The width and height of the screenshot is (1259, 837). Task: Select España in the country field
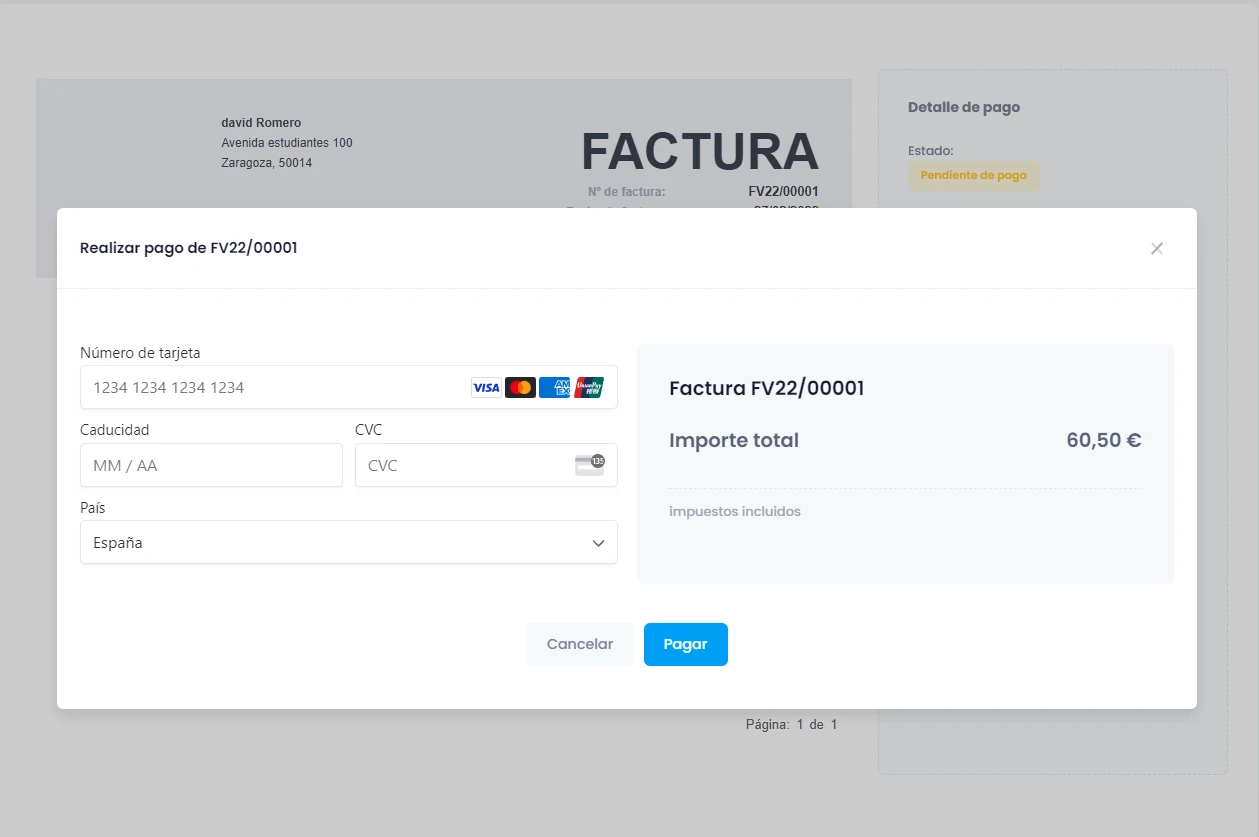click(x=117, y=543)
